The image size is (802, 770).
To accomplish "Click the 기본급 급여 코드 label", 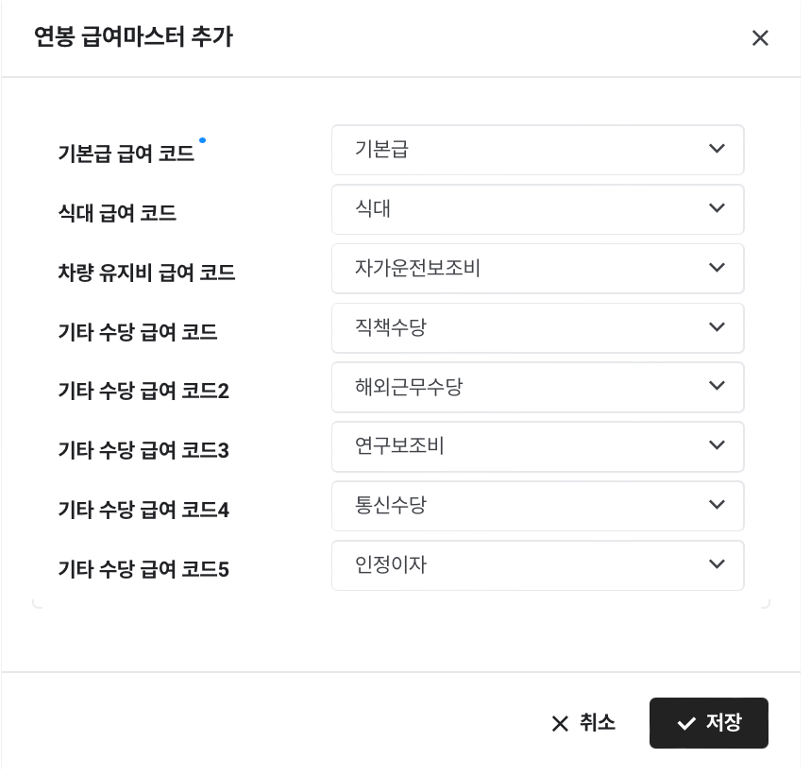I will (x=126, y=154).
